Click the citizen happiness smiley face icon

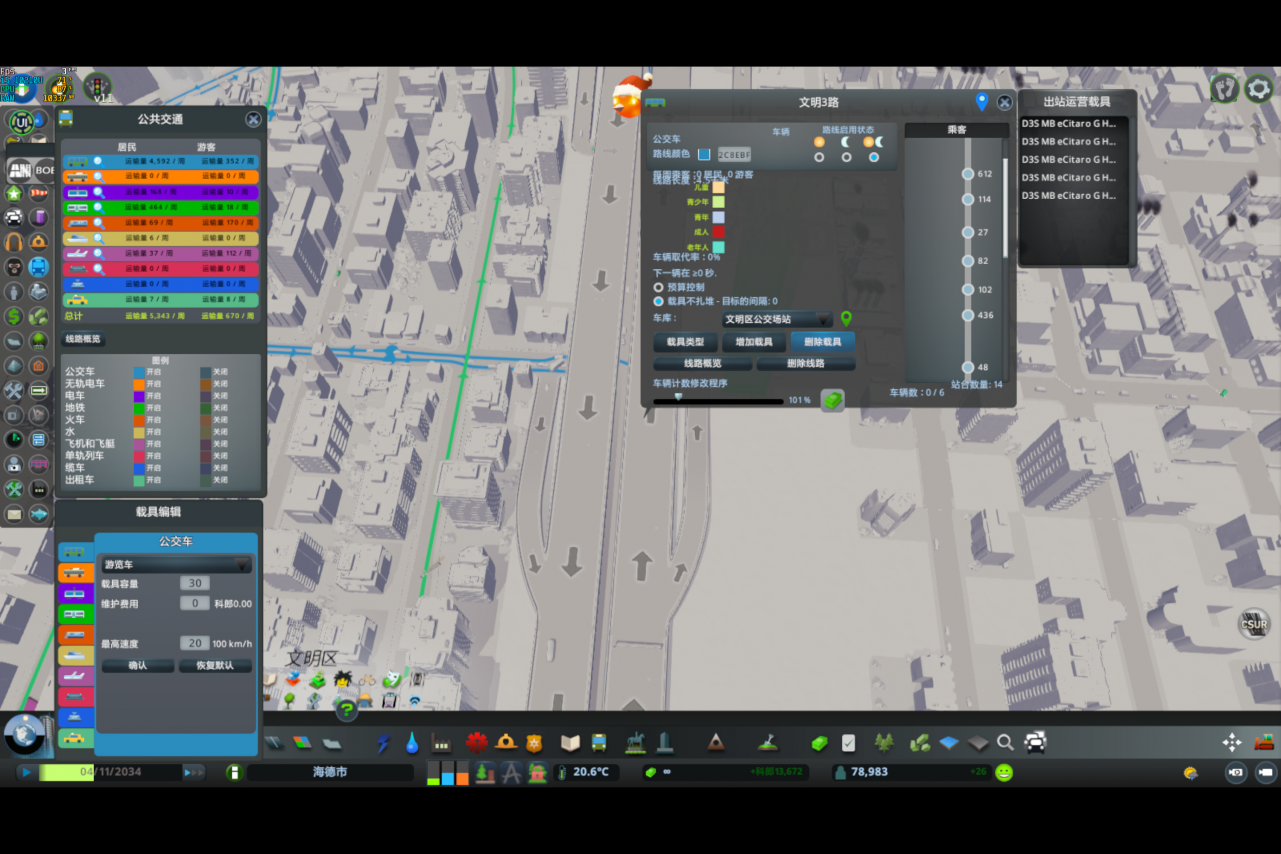point(1004,772)
